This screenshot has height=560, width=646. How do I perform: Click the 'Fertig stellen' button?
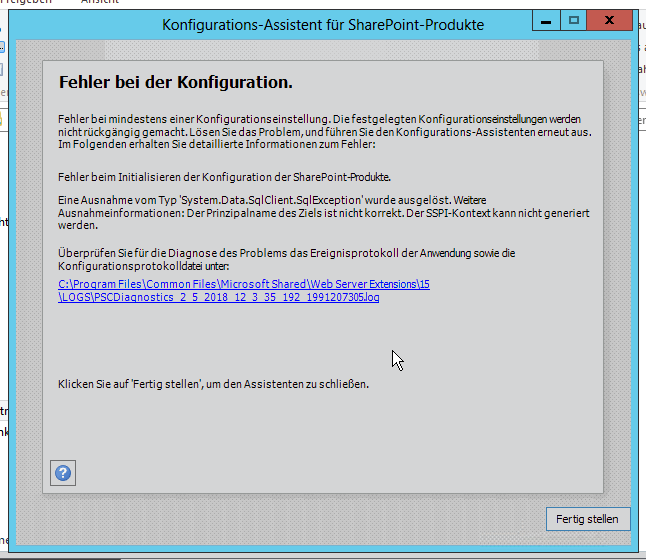tap(588, 519)
